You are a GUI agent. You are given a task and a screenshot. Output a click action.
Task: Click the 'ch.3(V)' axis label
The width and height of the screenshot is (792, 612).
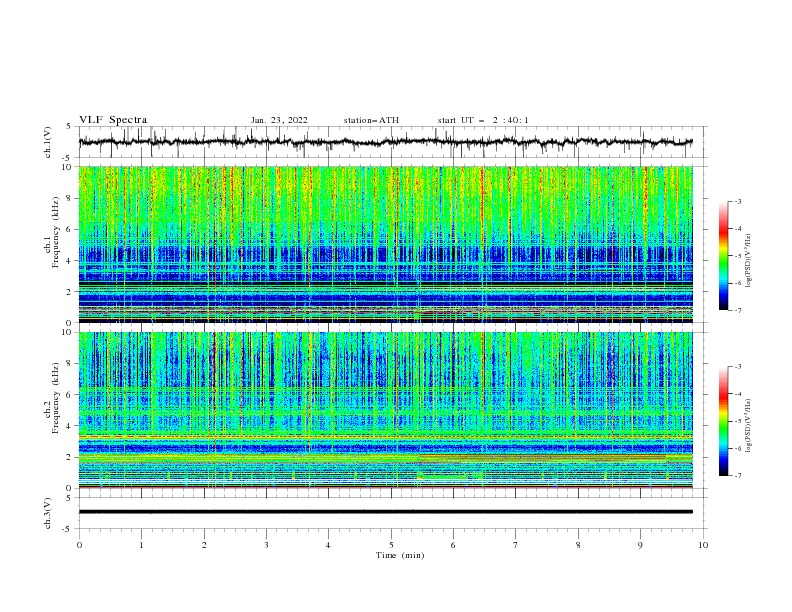click(x=48, y=513)
